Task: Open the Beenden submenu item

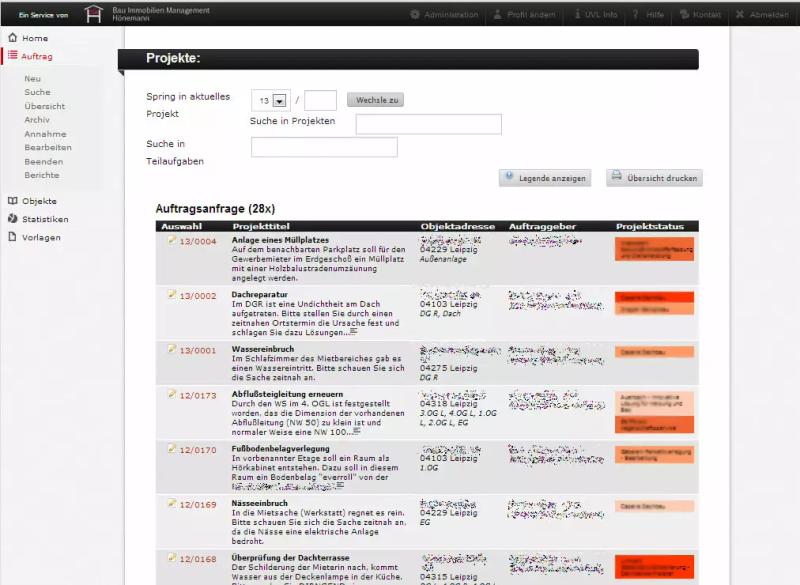Action: pos(44,161)
